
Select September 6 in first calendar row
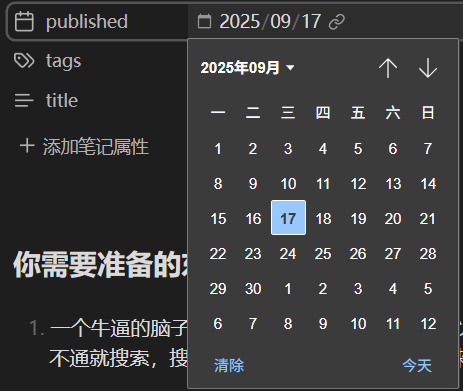393,149
